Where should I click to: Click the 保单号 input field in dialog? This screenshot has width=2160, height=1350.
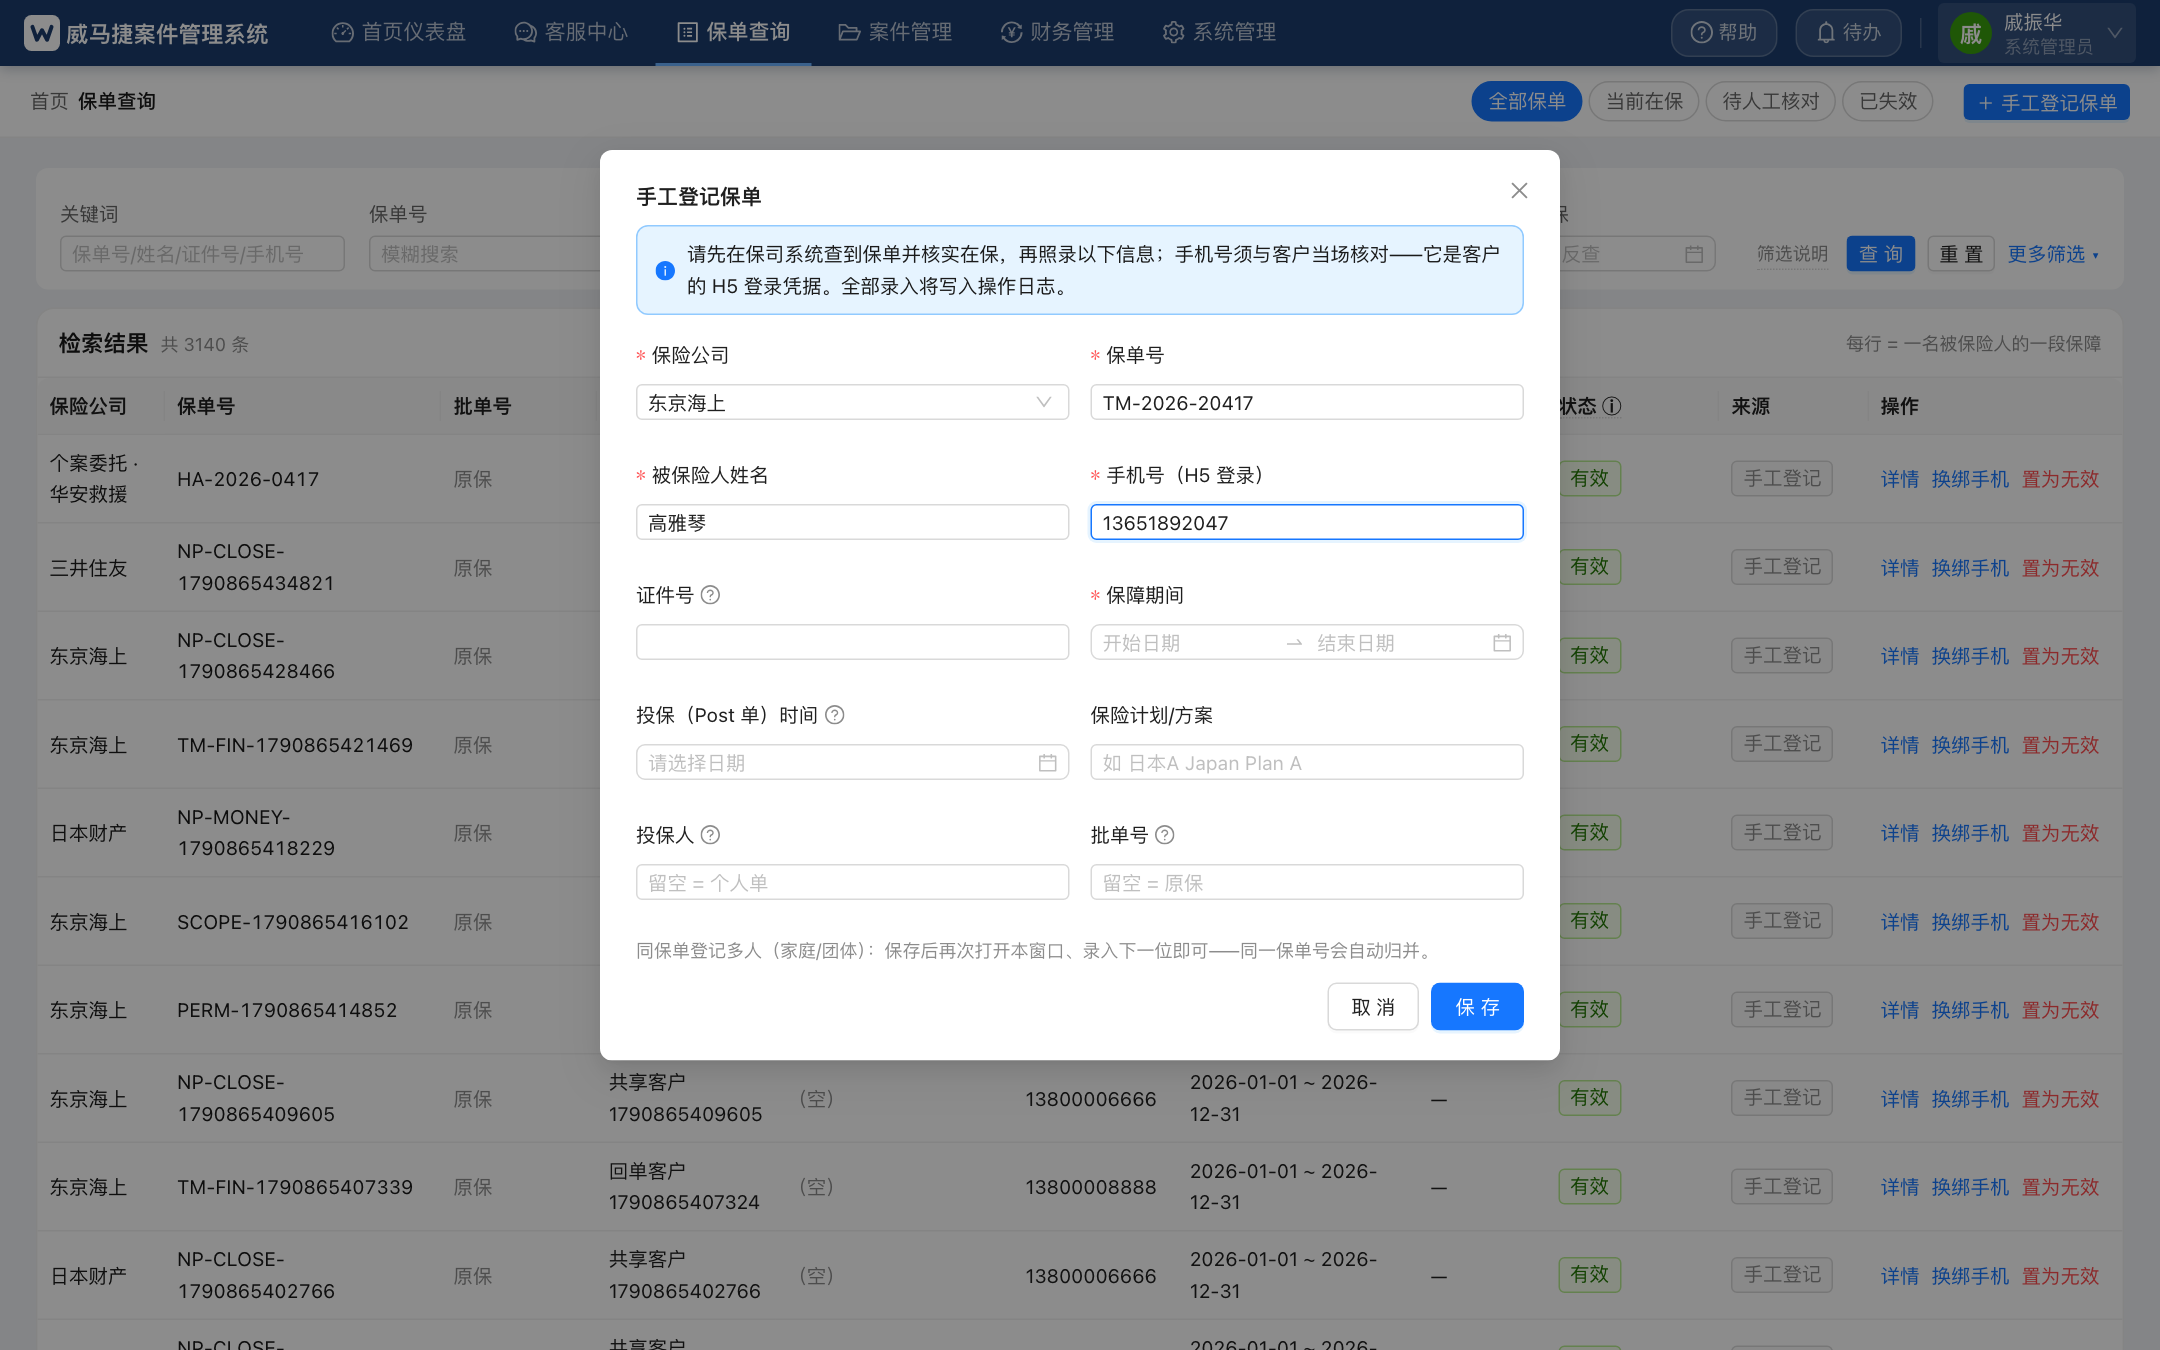pos(1307,402)
